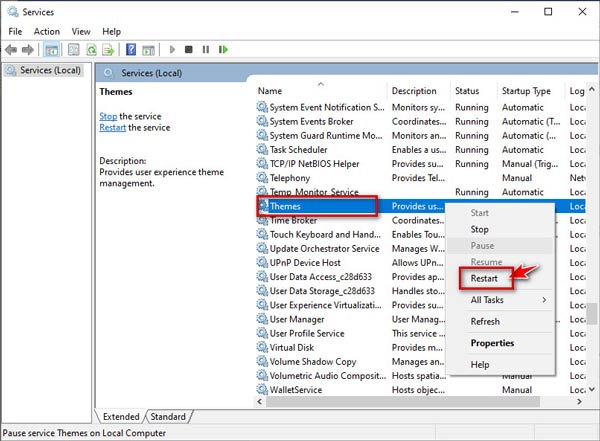Toggle Show/Hide Console Tree icon
This screenshot has height=441, width=600.
(51, 49)
